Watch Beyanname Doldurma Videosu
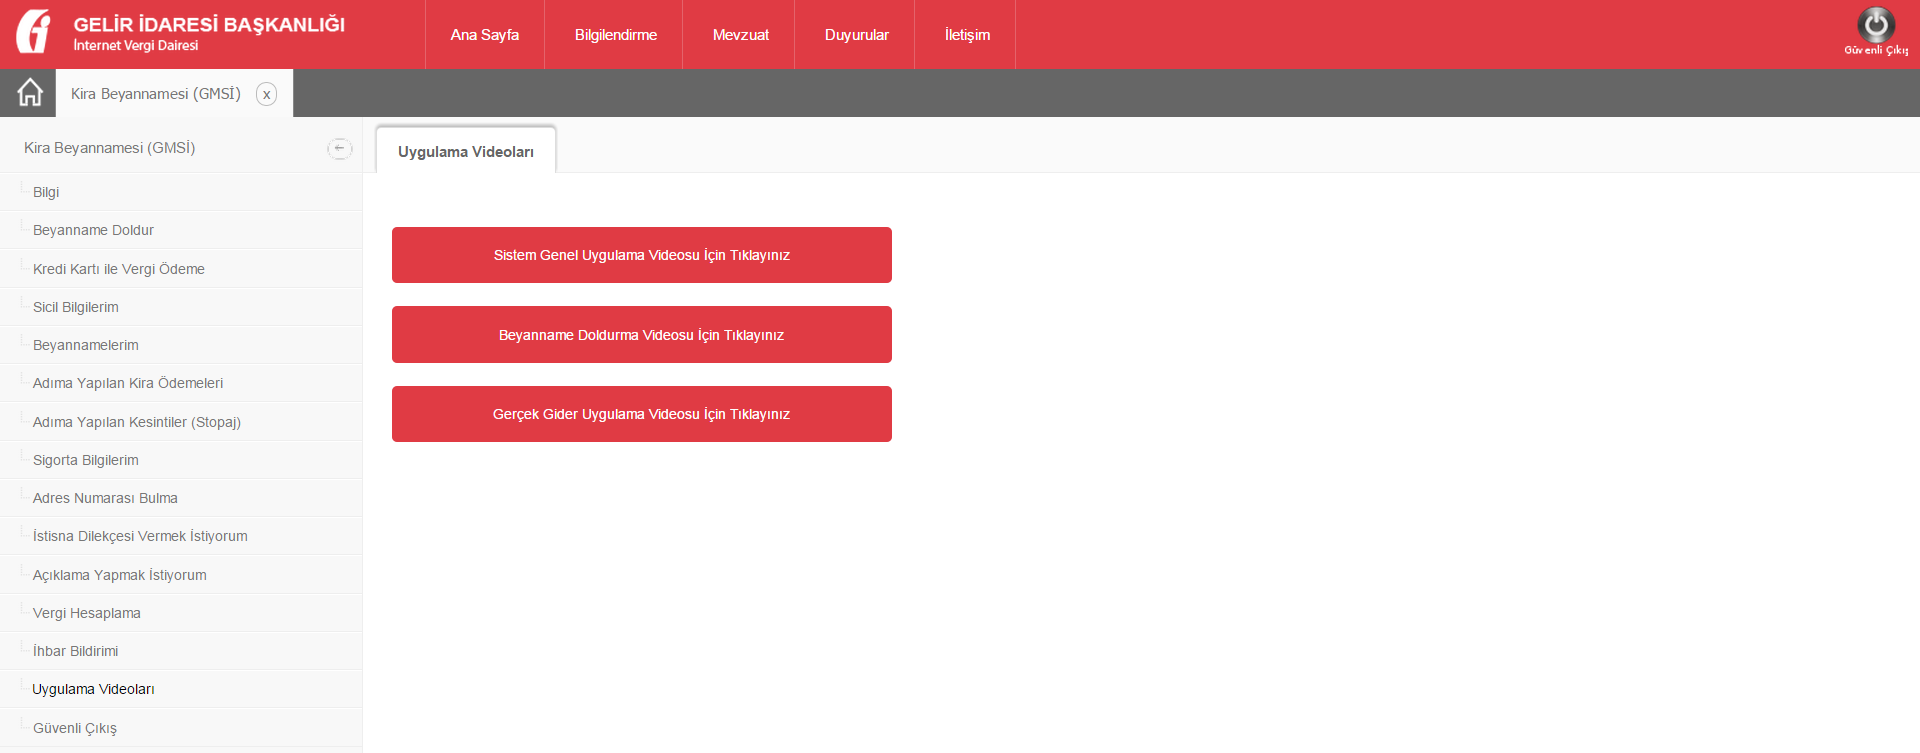This screenshot has width=1920, height=753. click(x=642, y=334)
